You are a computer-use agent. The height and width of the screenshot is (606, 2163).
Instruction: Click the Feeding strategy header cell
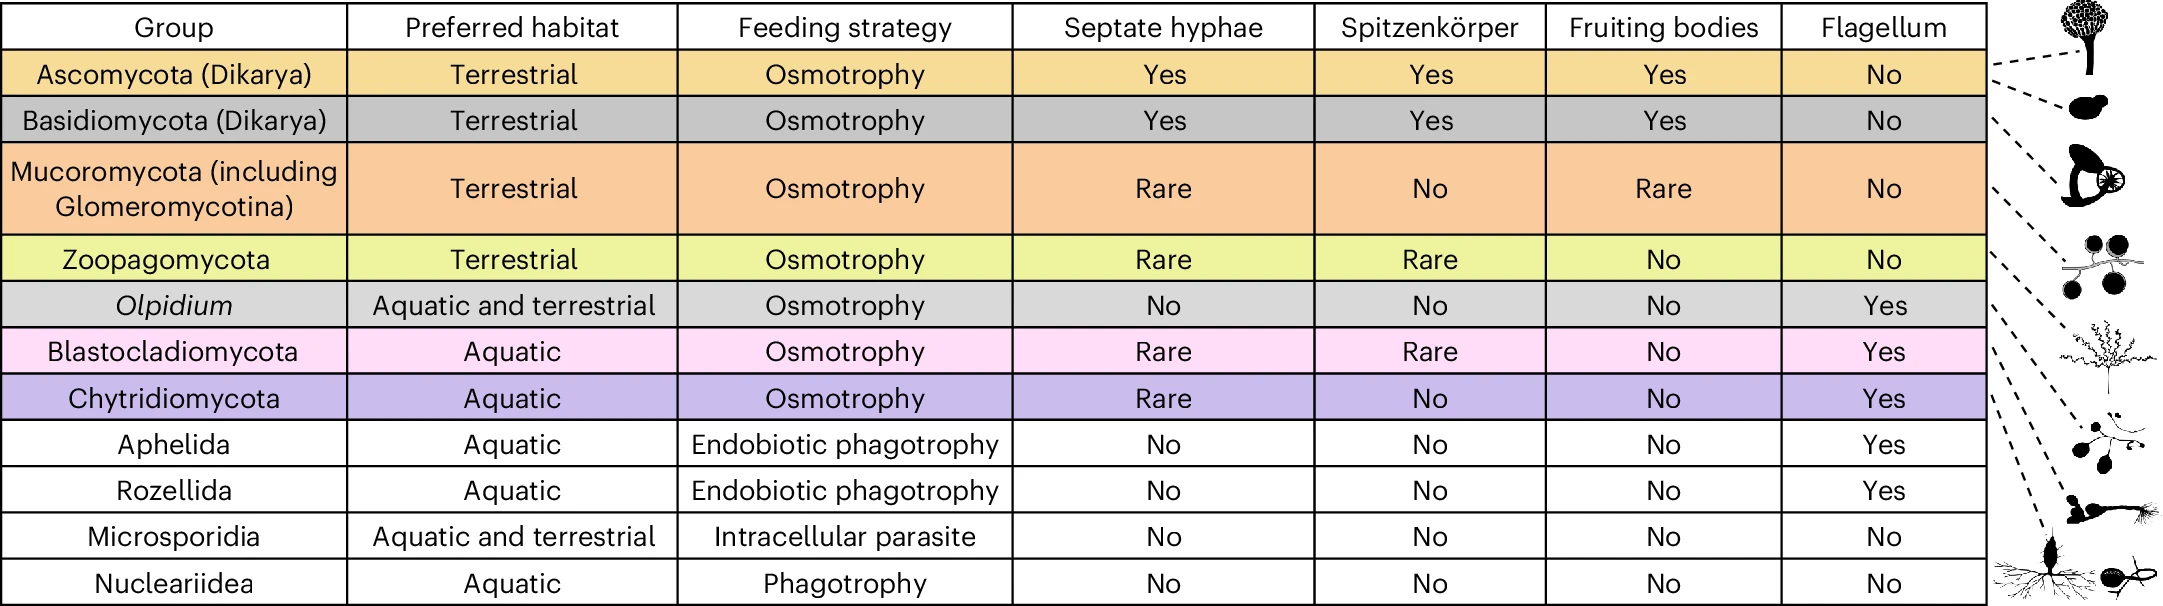tap(845, 27)
